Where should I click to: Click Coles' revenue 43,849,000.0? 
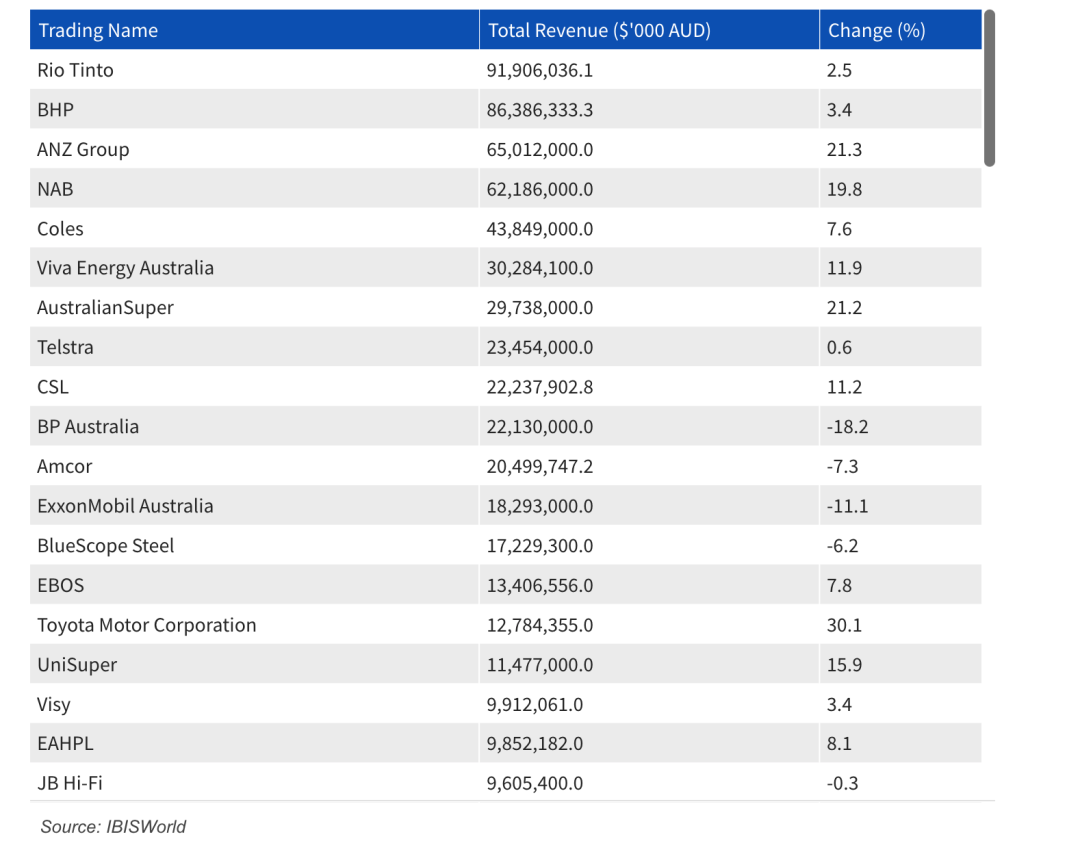pyautogui.click(x=540, y=229)
